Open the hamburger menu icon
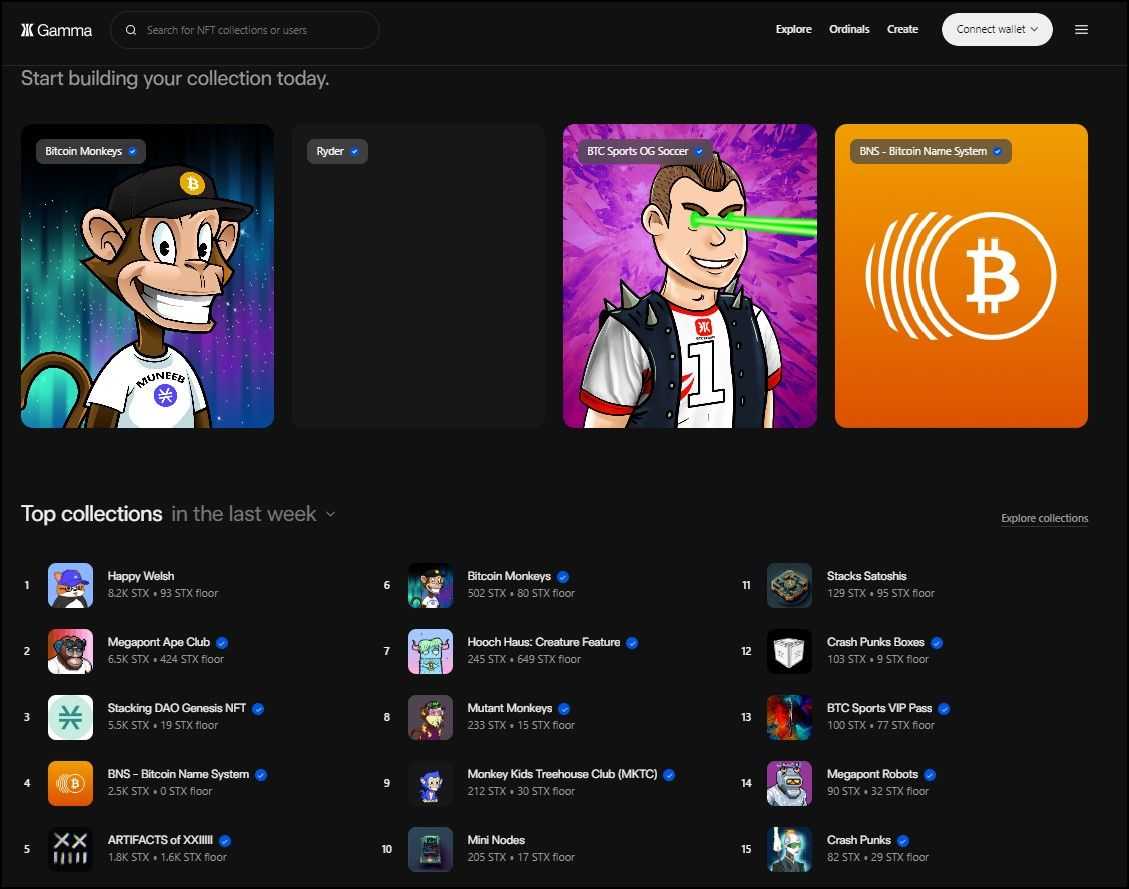This screenshot has width=1129, height=889. point(1081,30)
